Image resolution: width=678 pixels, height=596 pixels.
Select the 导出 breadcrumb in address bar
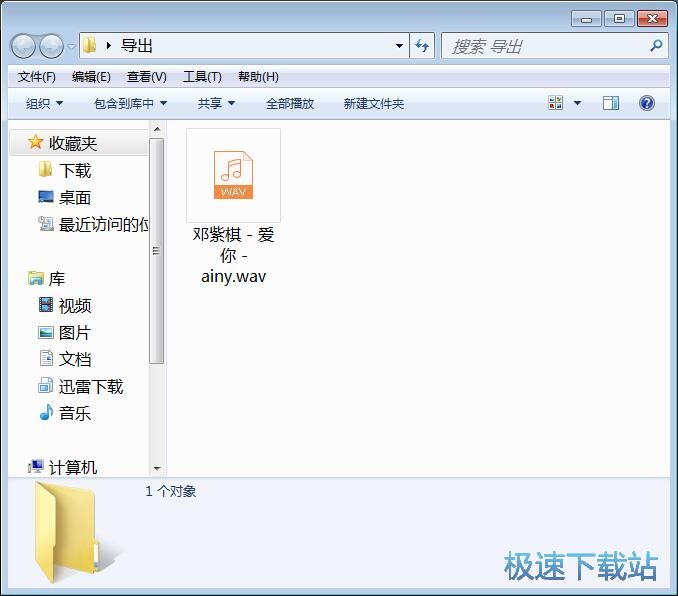(137, 45)
